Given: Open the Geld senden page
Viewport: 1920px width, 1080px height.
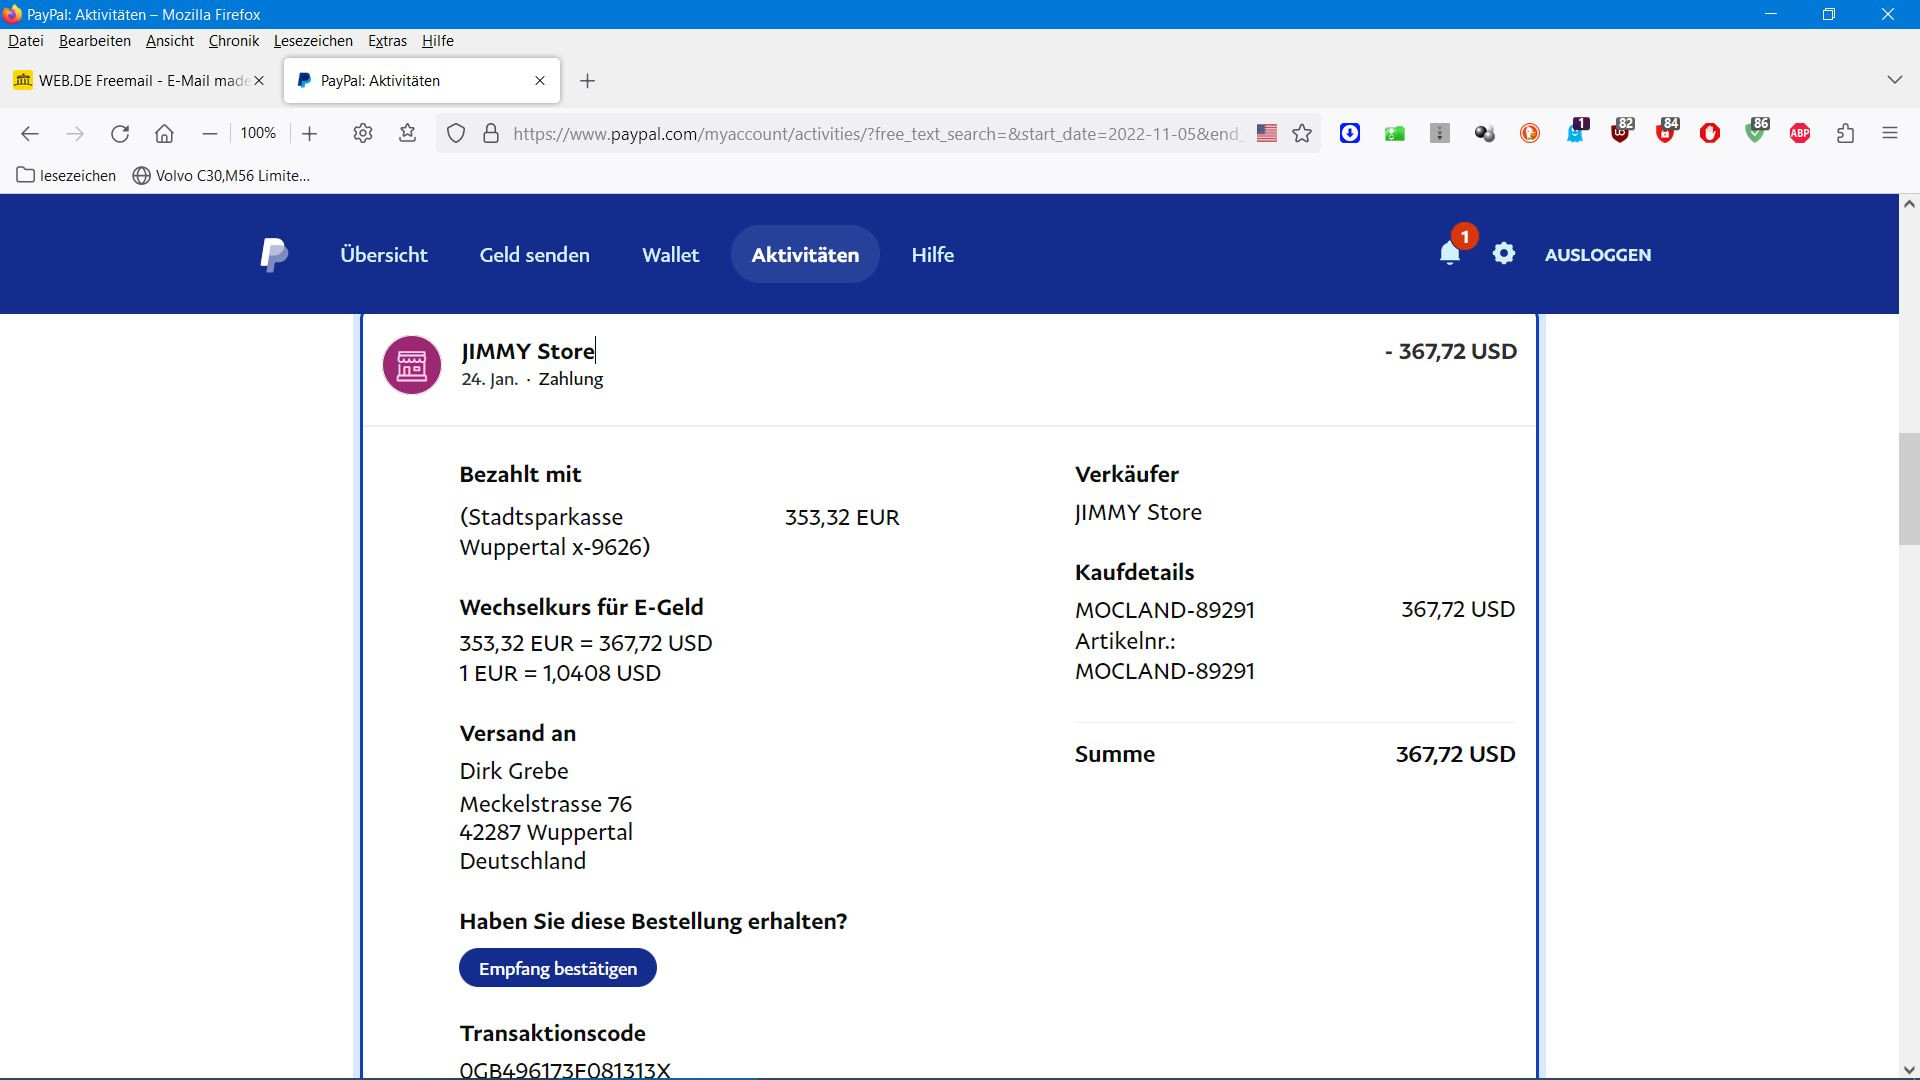Looking at the screenshot, I should pyautogui.click(x=535, y=254).
